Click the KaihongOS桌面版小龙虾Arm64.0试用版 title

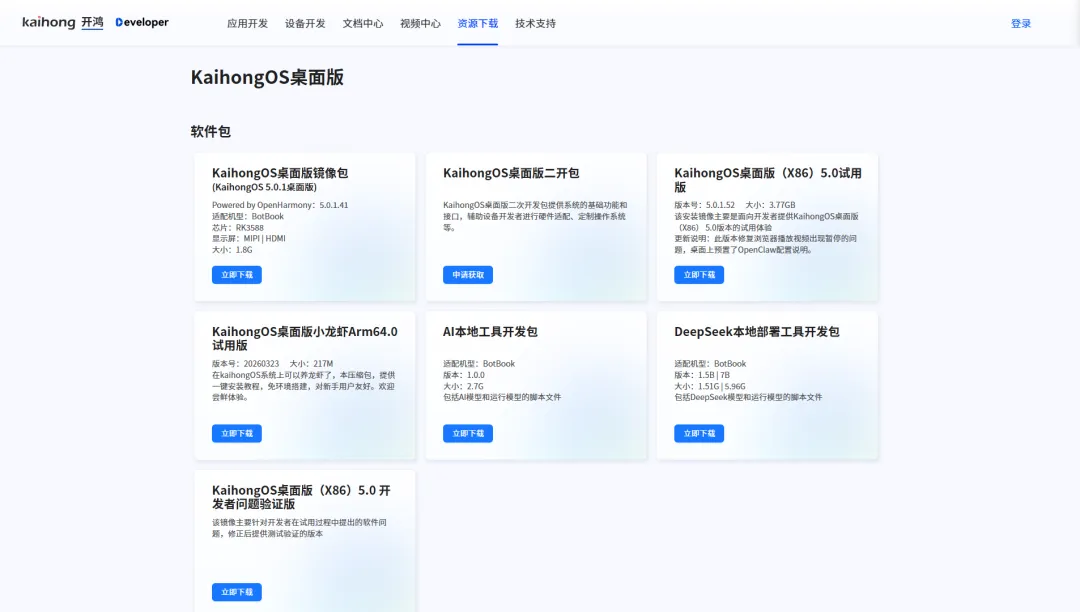tap(304, 338)
